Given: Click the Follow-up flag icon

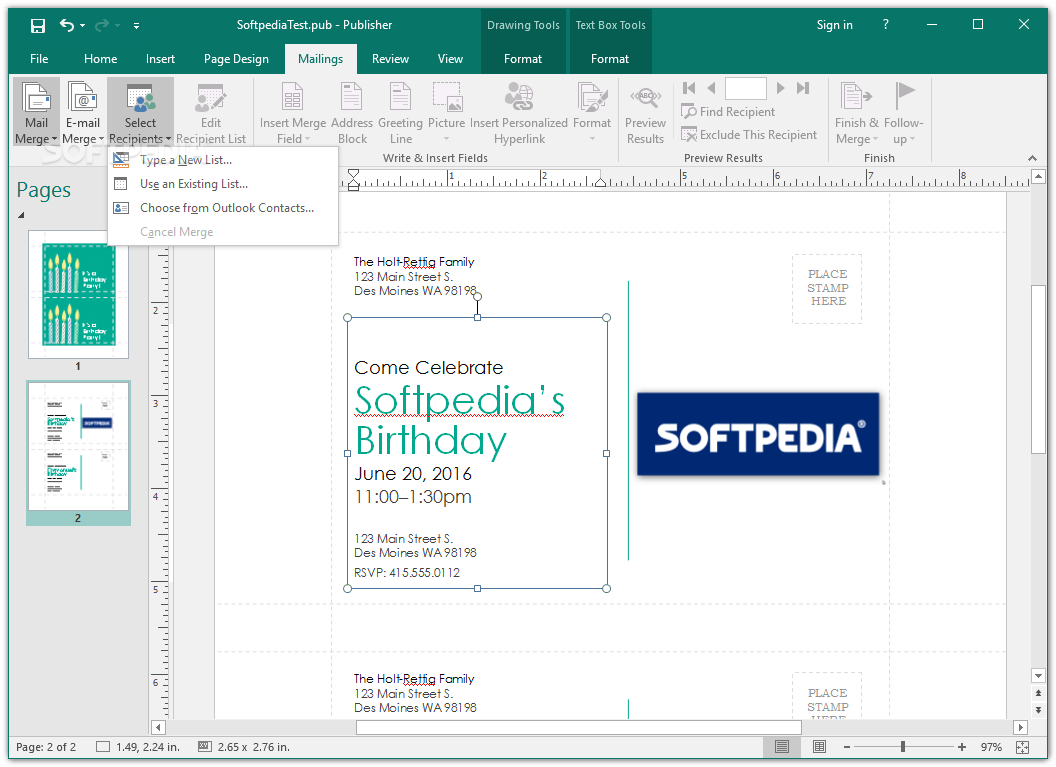Looking at the screenshot, I should click(x=904, y=96).
